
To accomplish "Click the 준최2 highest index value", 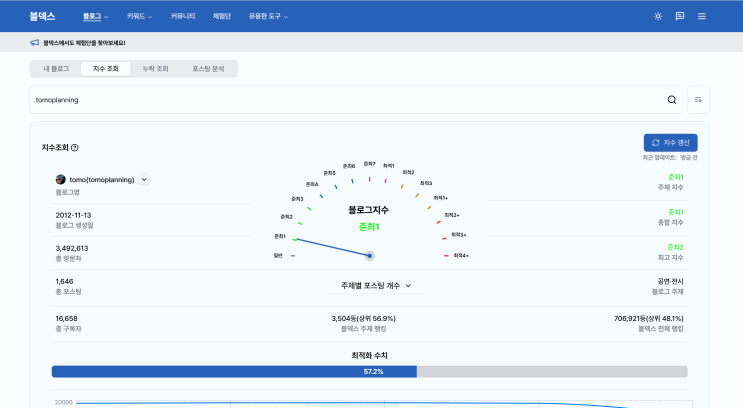I will coord(675,247).
